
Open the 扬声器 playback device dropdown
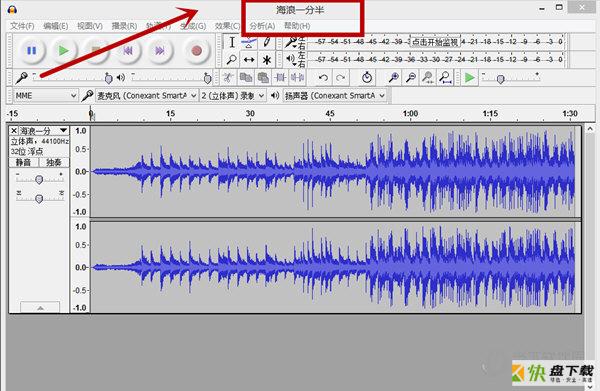pyautogui.click(x=334, y=95)
